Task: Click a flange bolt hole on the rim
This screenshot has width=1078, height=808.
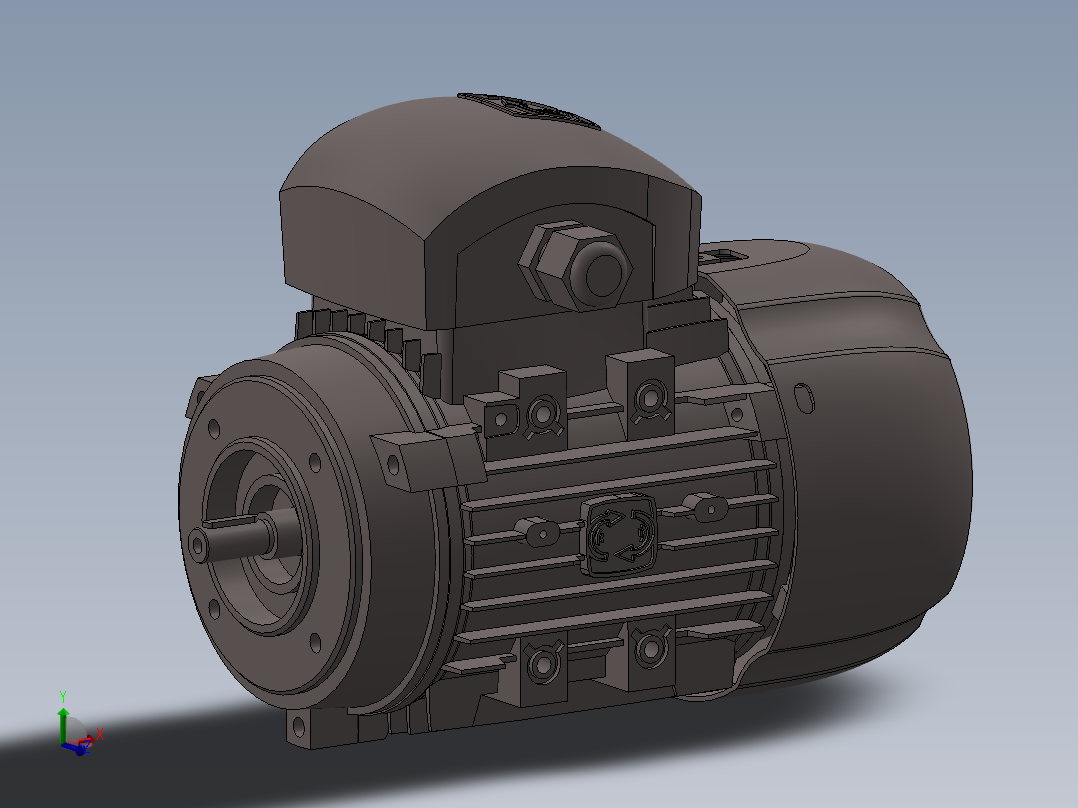Action: coord(215,430)
